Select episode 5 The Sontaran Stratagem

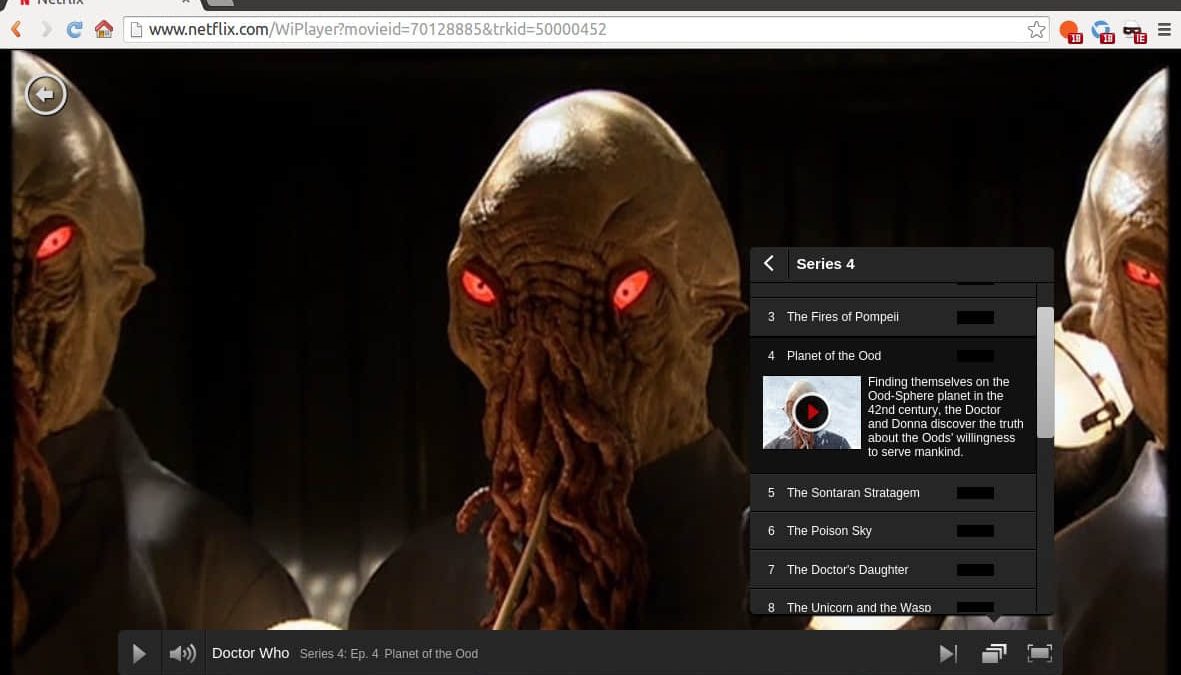point(893,493)
